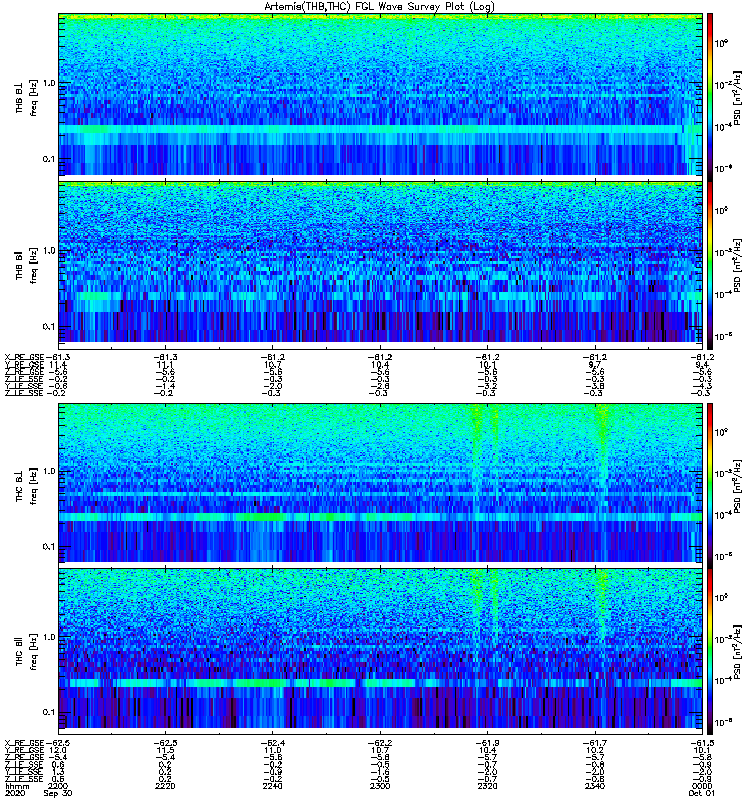
Task: Click the PSD [nT²/Hz] label of the THC B⊥ panel
Action: [737, 485]
